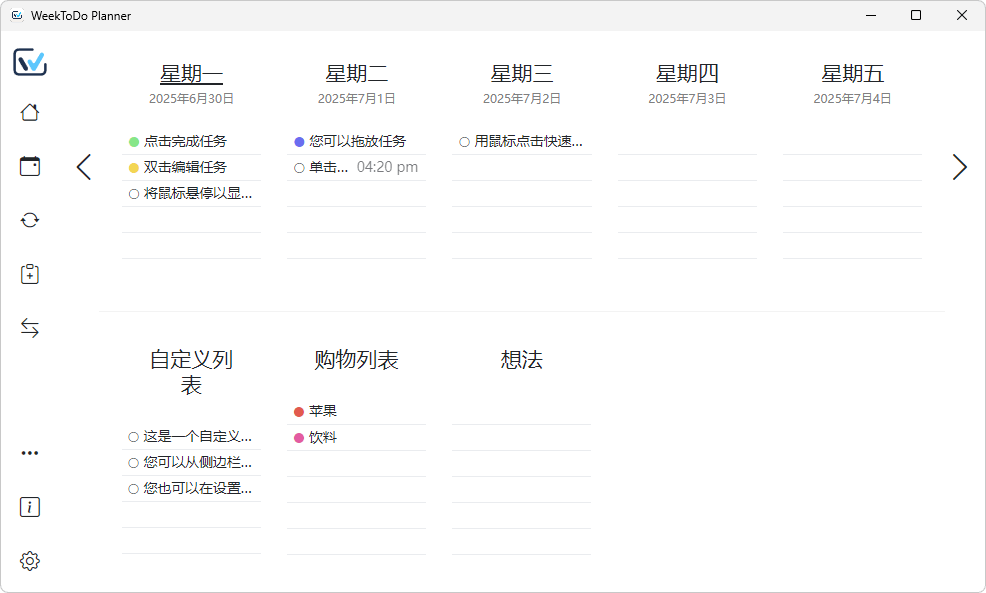Select the 购物列表 list title
This screenshot has width=986, height=593.
pyautogui.click(x=356, y=360)
